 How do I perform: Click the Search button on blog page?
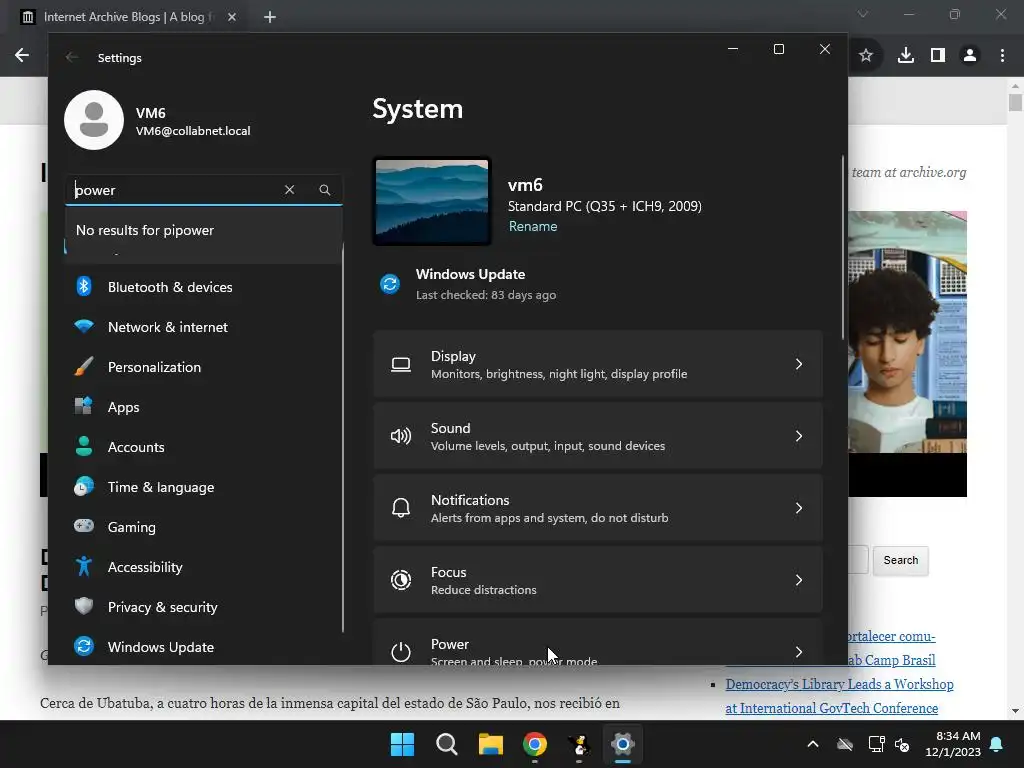coord(901,560)
